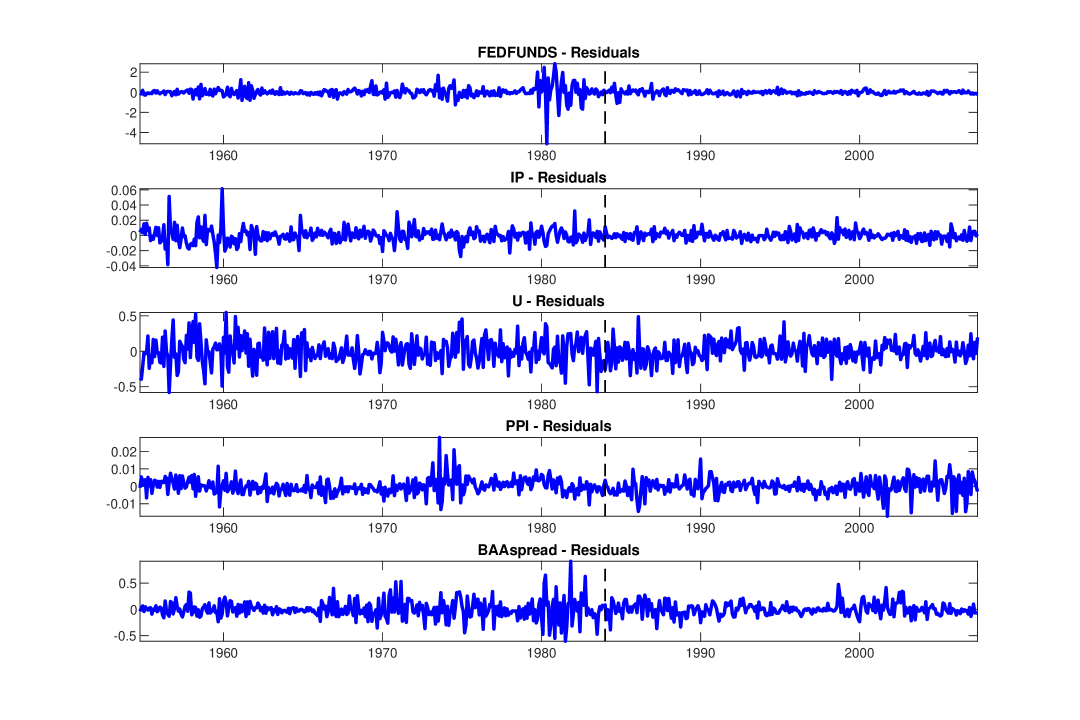1080x720 pixels.
Task: Click the 0.5 y-axis label on BAAspread plot
Action: 128,584
